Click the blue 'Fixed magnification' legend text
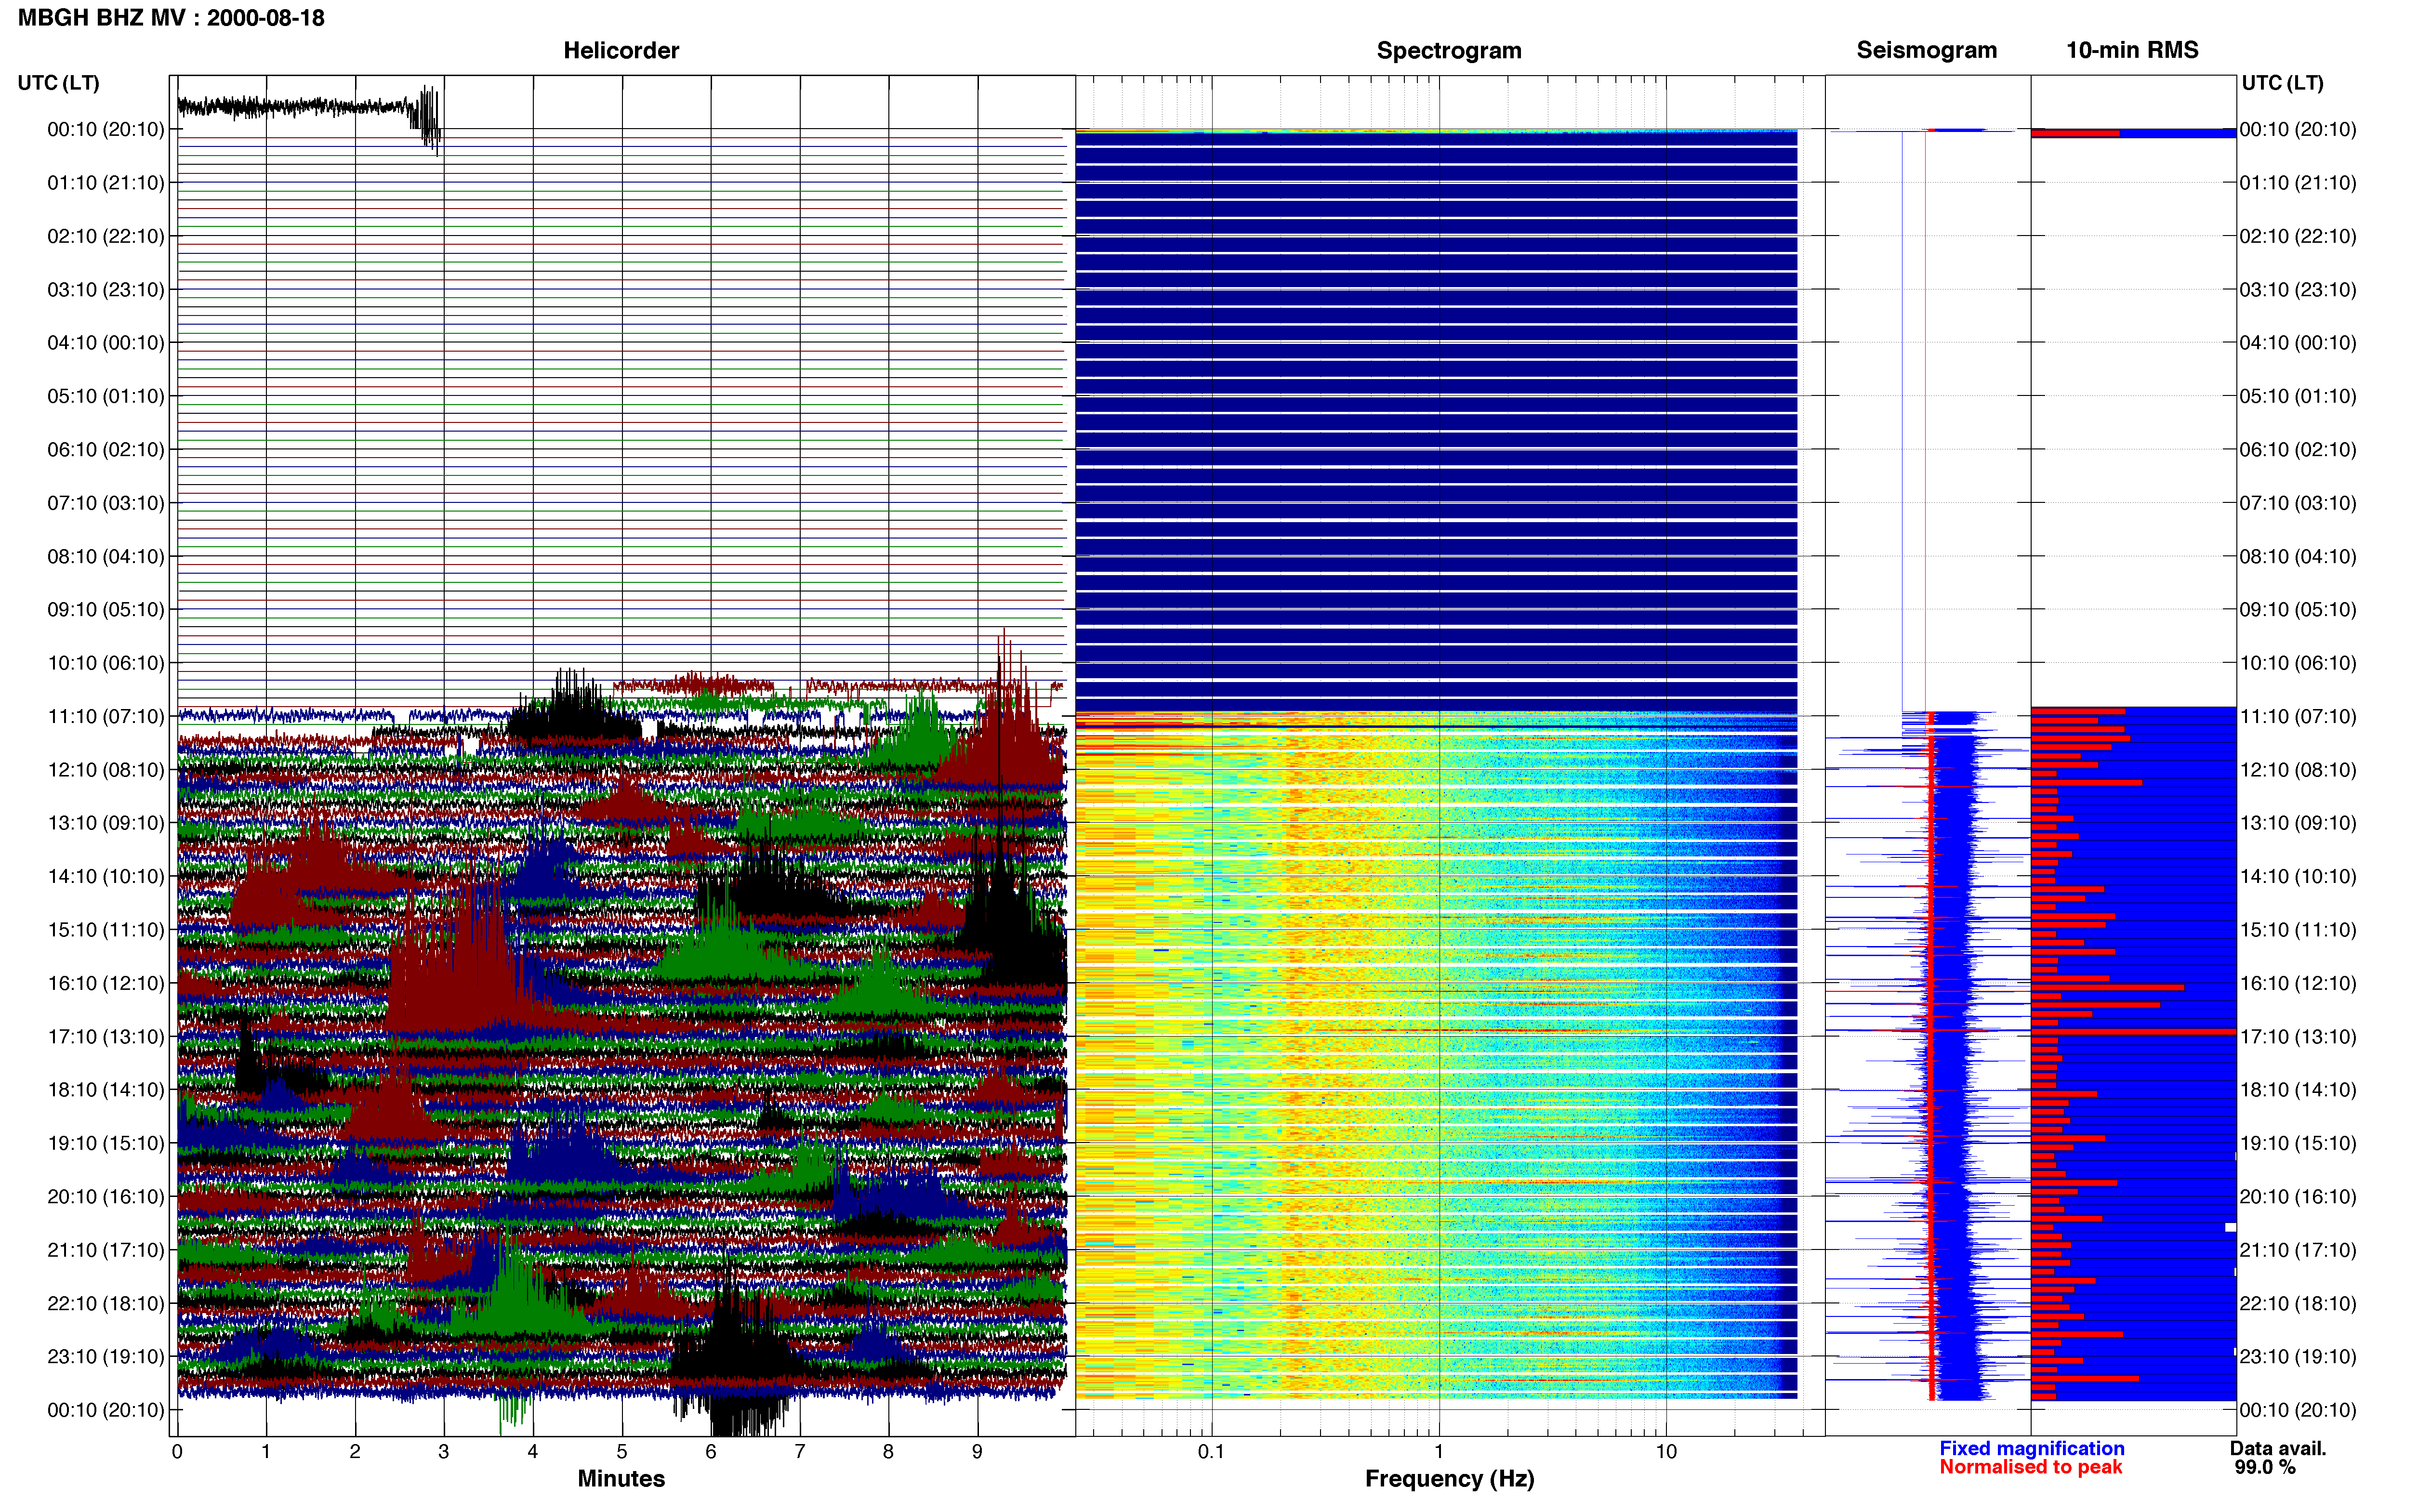 click(x=2031, y=1448)
